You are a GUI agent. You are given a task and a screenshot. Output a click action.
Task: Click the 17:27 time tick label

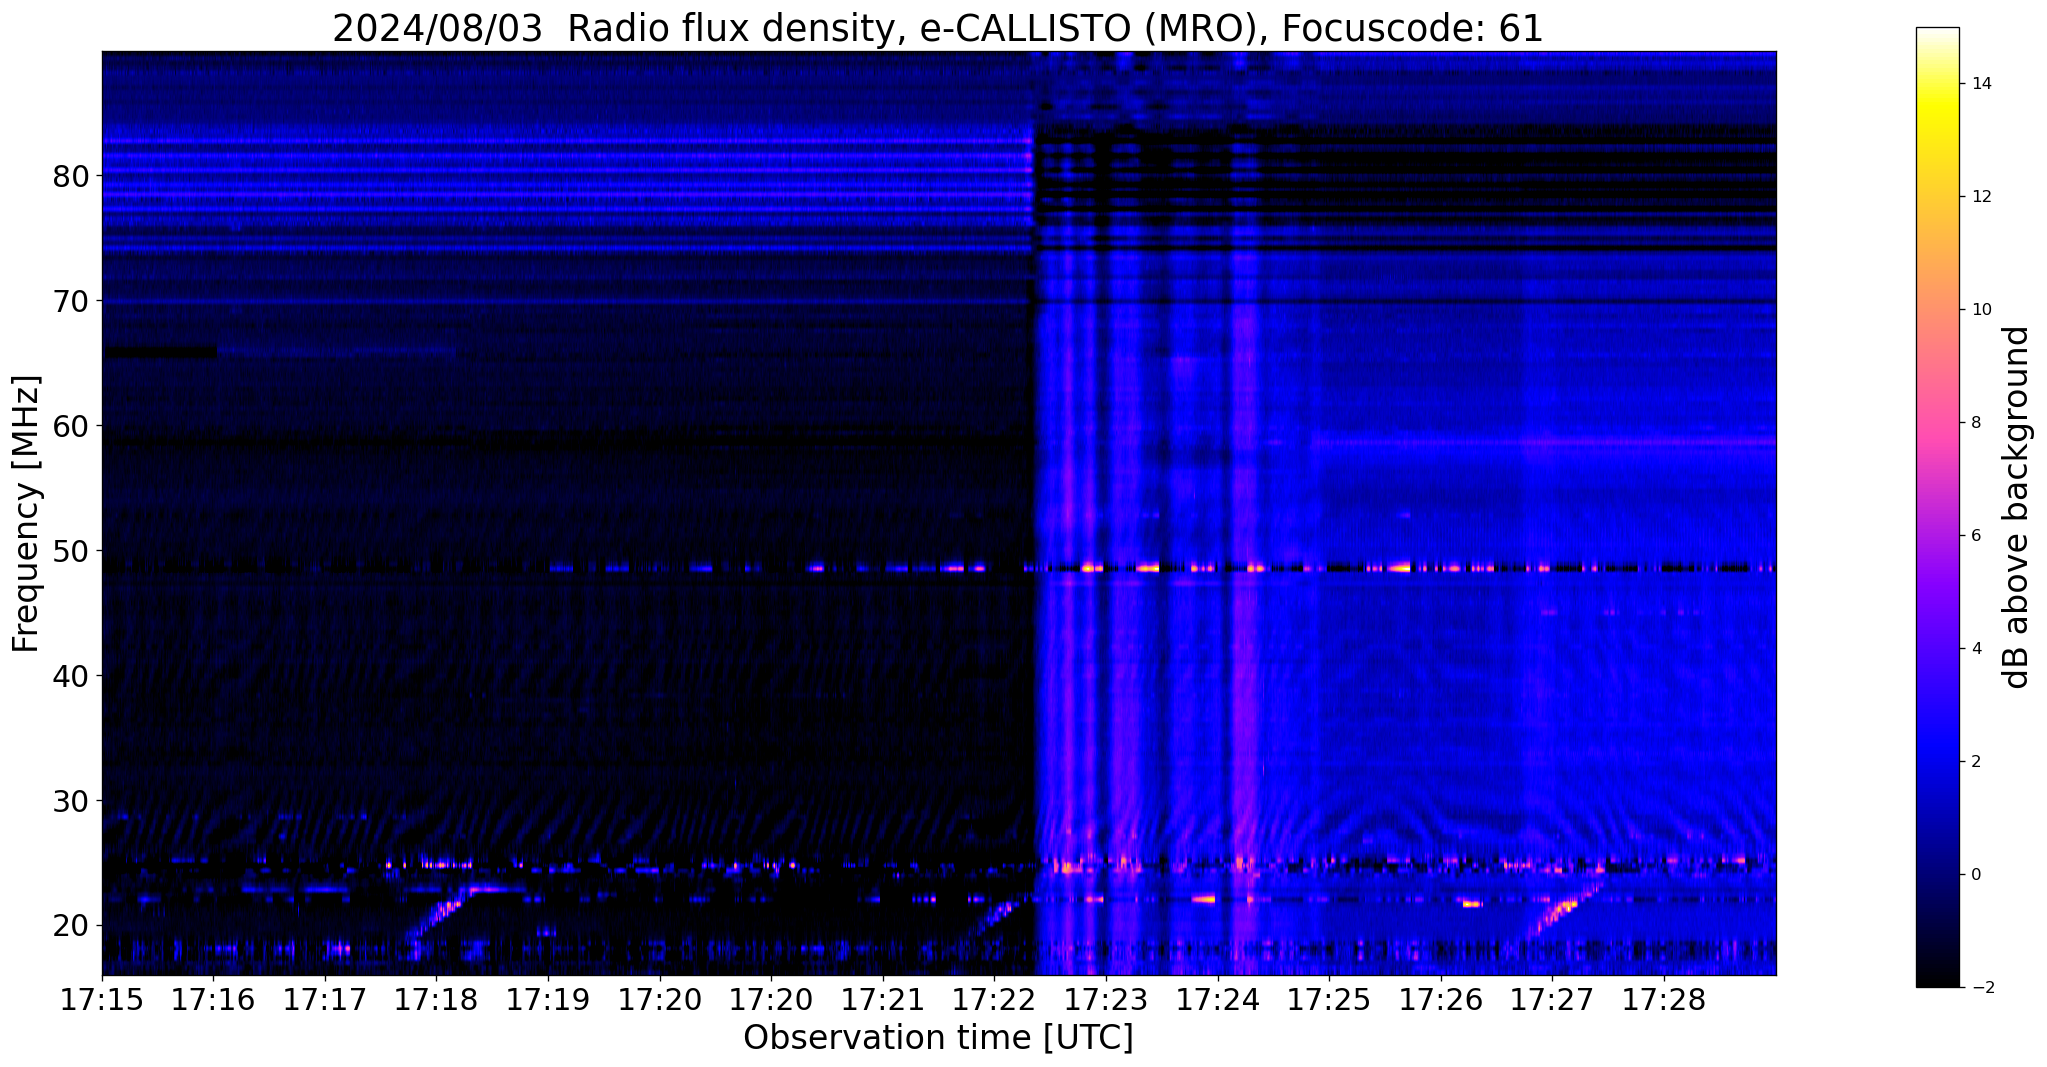point(1552,1000)
